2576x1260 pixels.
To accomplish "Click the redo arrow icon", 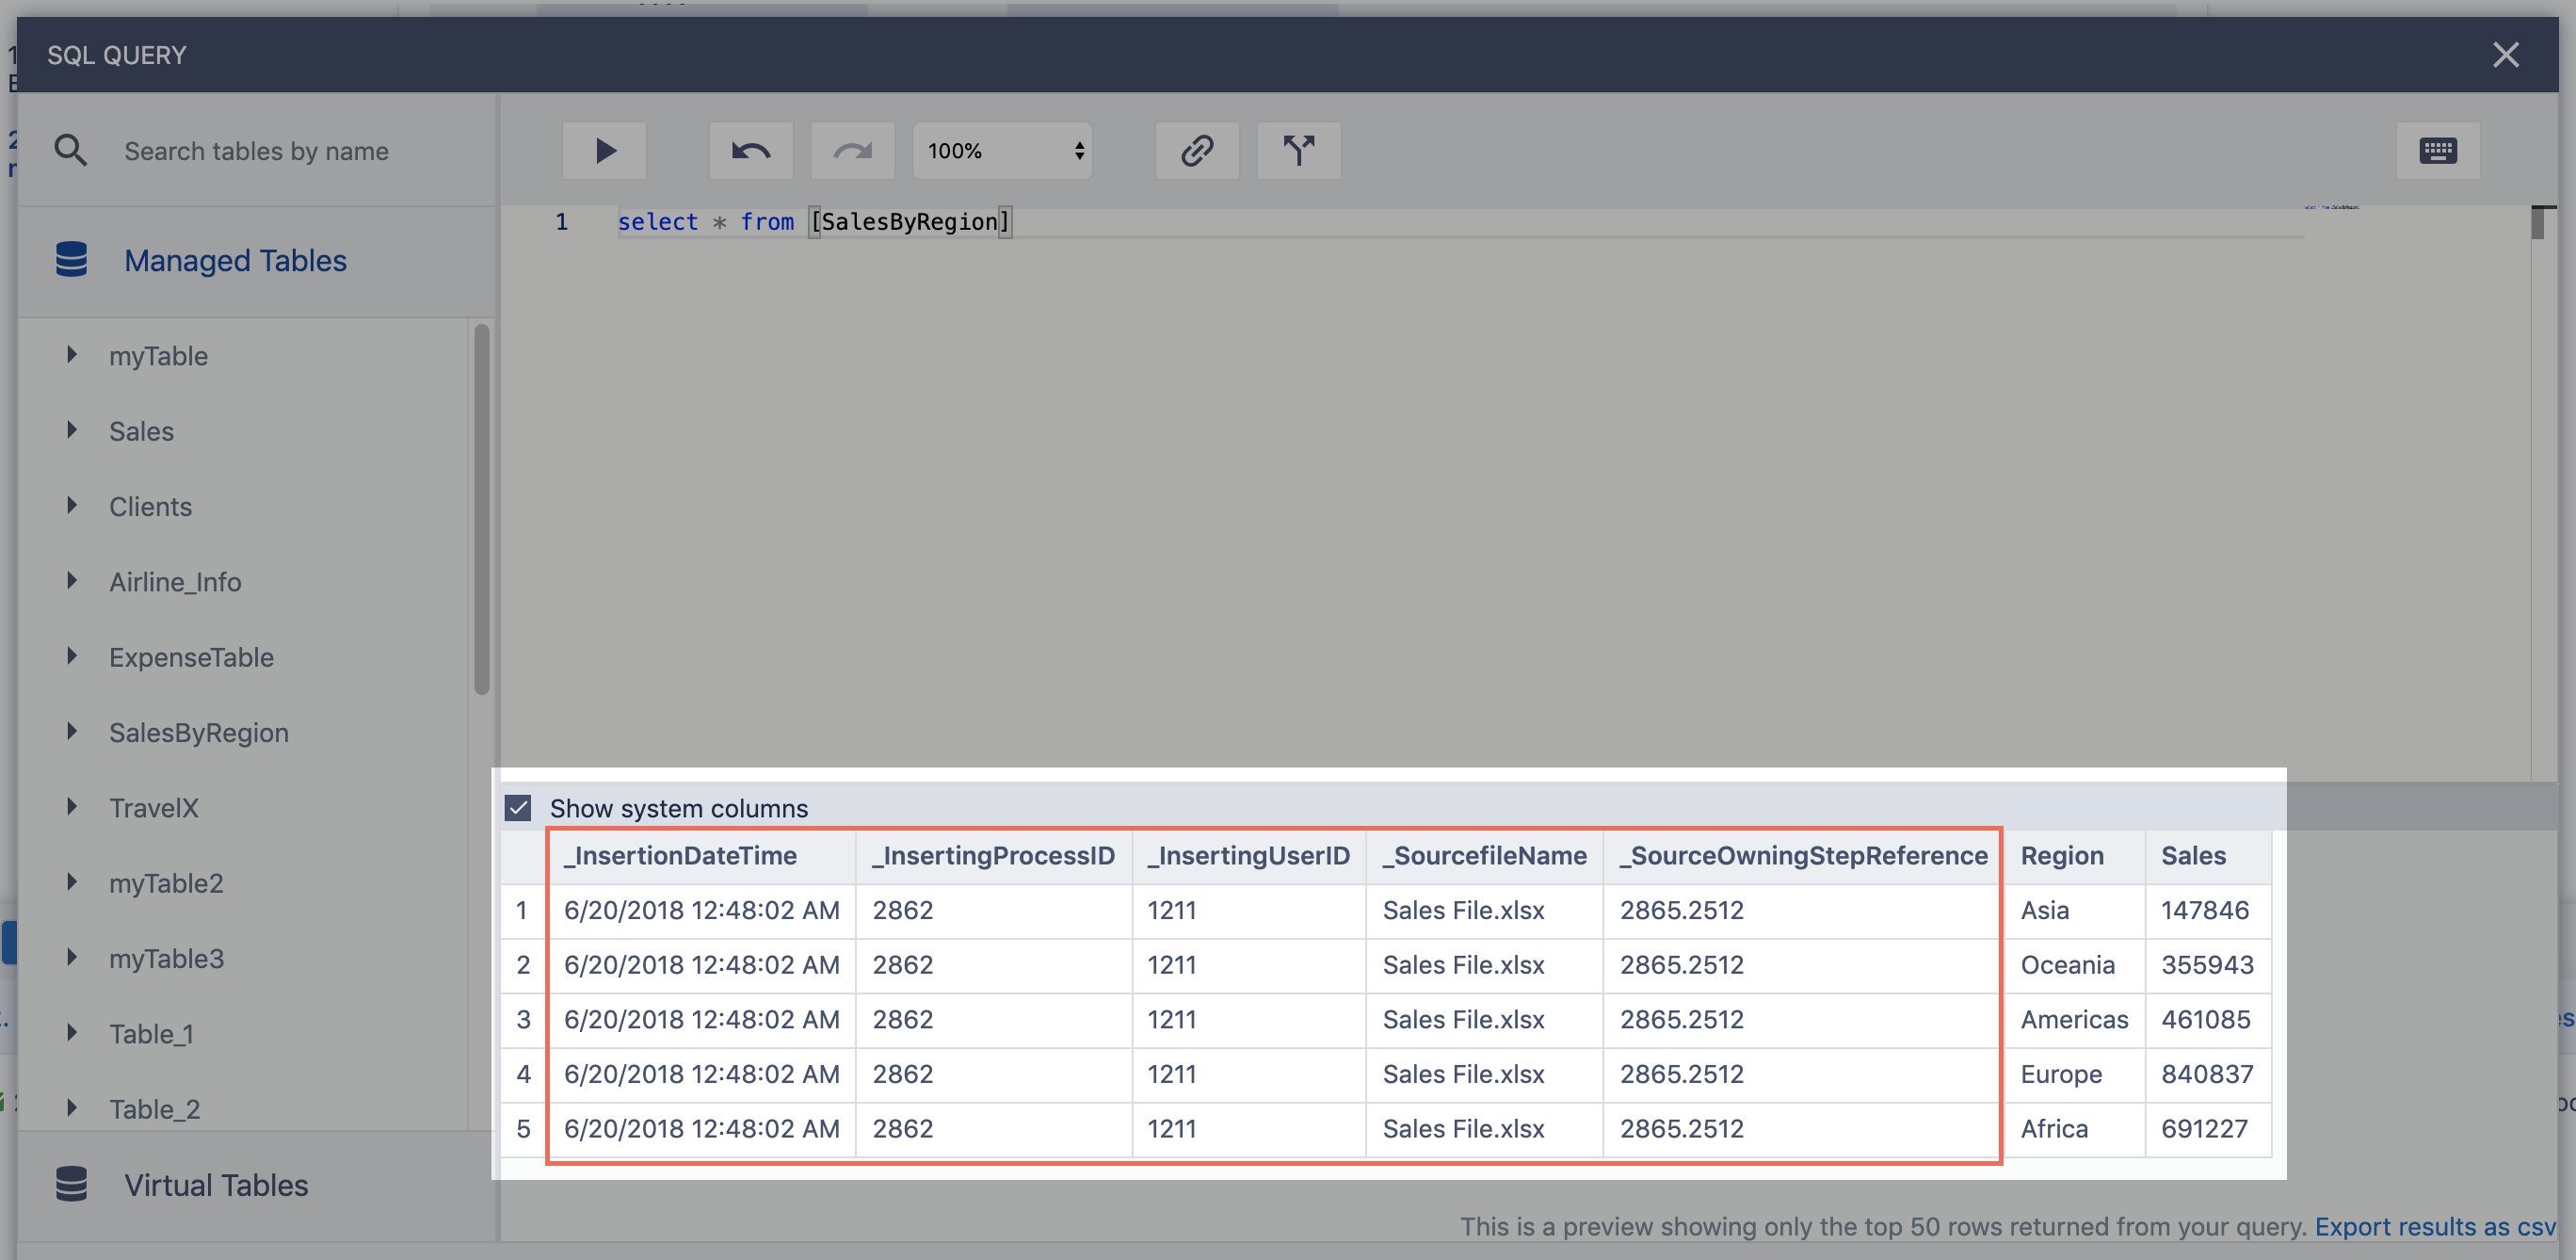I will (x=852, y=151).
